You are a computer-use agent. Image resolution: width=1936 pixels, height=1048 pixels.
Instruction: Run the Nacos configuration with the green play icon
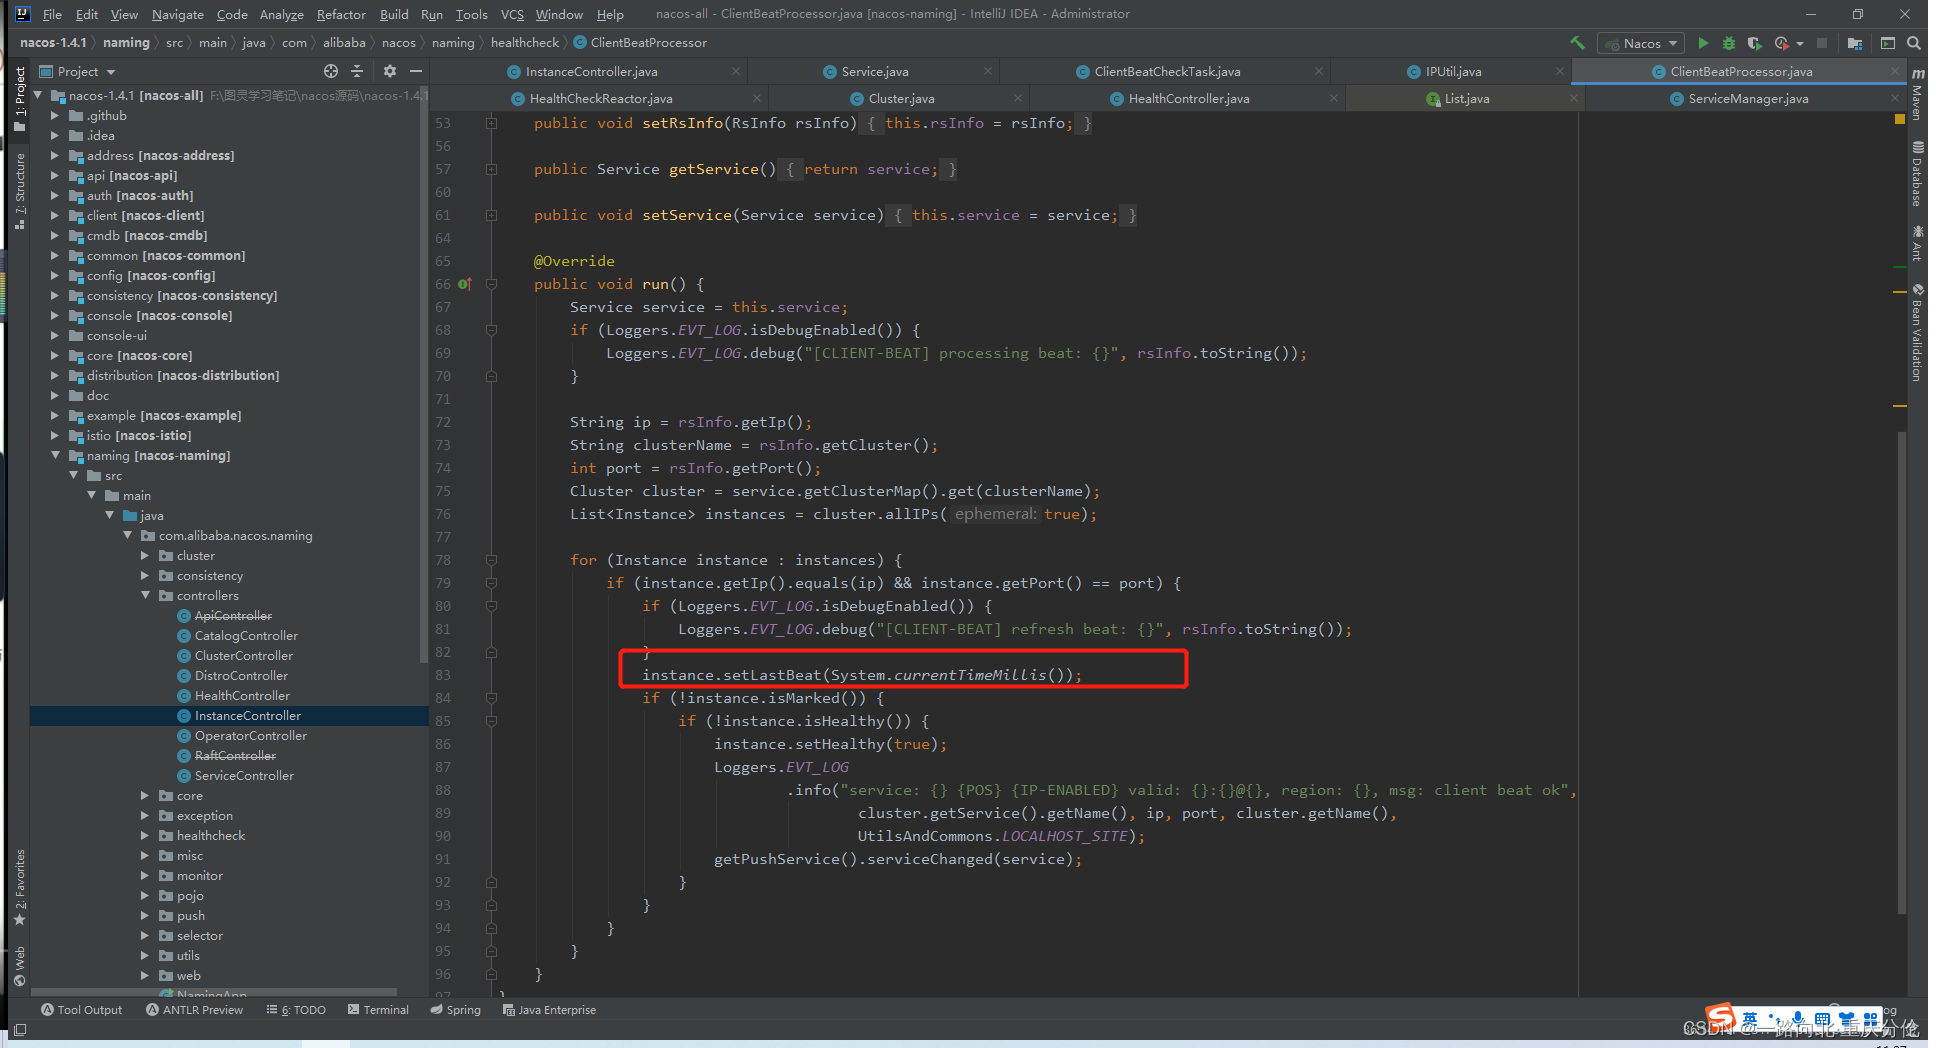[1703, 43]
